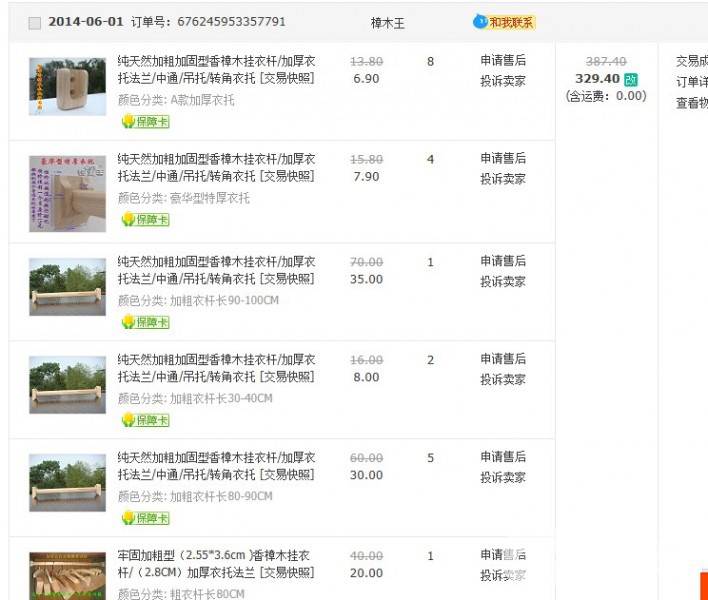Select the checkbox for order 2014-06-01
This screenshot has width=708, height=600.
pos(35,22)
